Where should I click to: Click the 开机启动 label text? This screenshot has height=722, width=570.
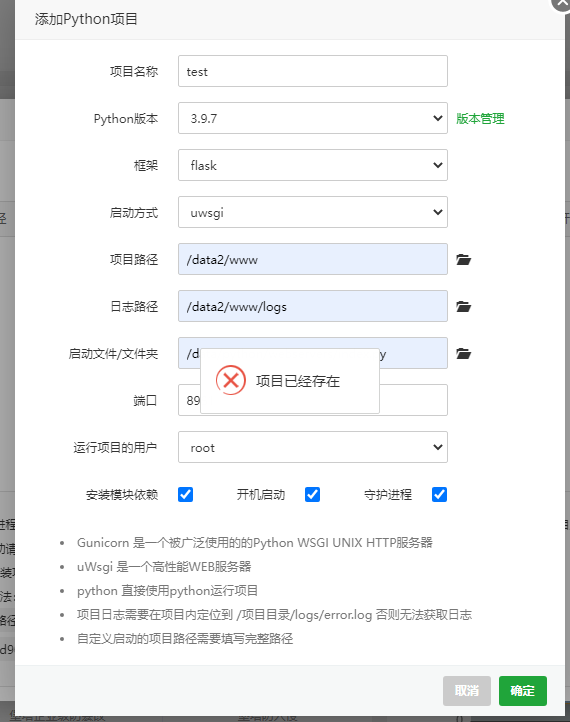click(x=261, y=495)
